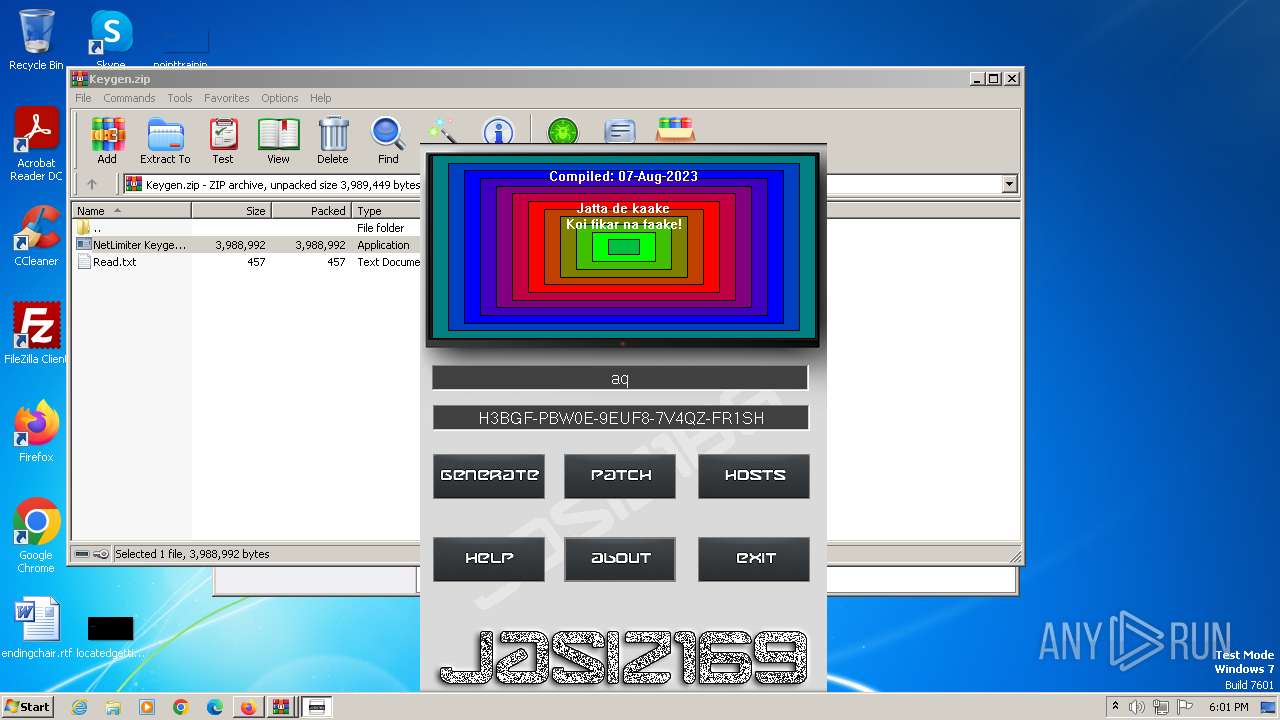This screenshot has height=720, width=1280.
Task: Click the WinRAR taskbar button
Action: click(282, 707)
